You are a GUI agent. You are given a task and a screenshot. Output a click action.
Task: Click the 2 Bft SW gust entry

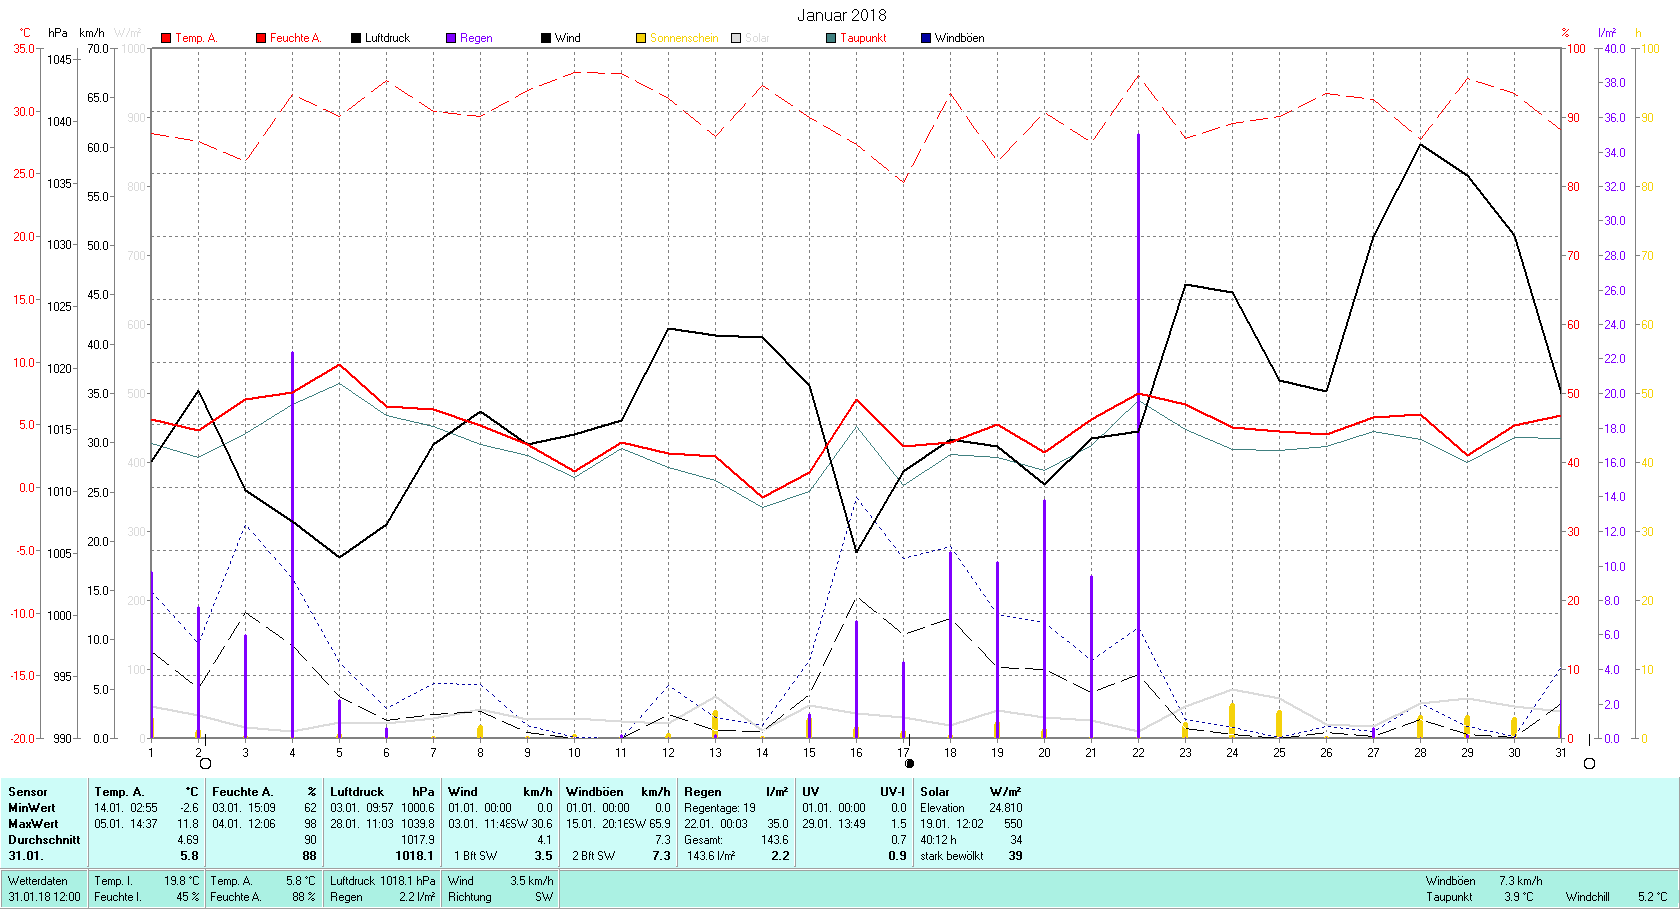coord(593,856)
